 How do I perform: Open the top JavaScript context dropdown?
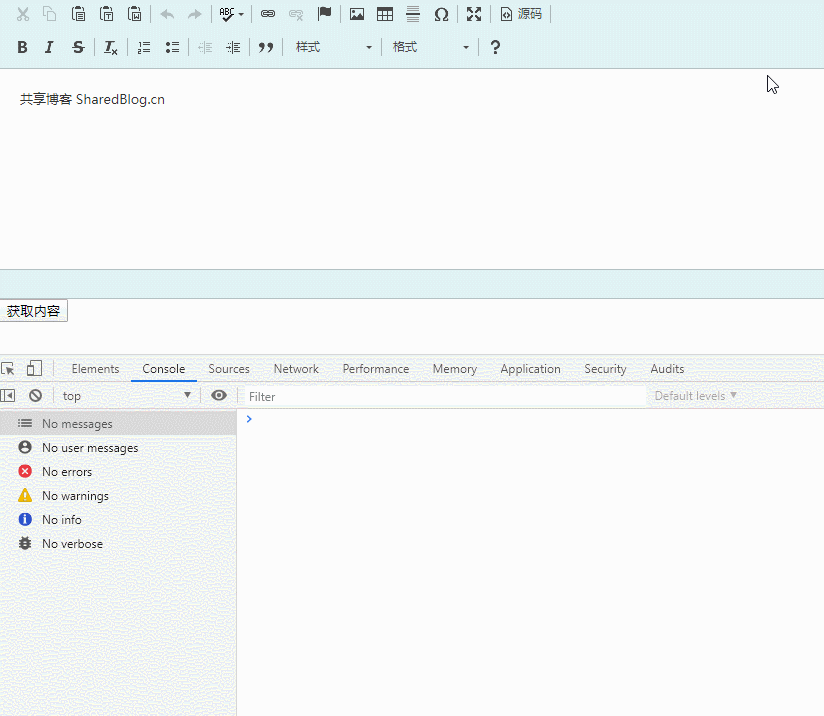[x=126, y=396]
